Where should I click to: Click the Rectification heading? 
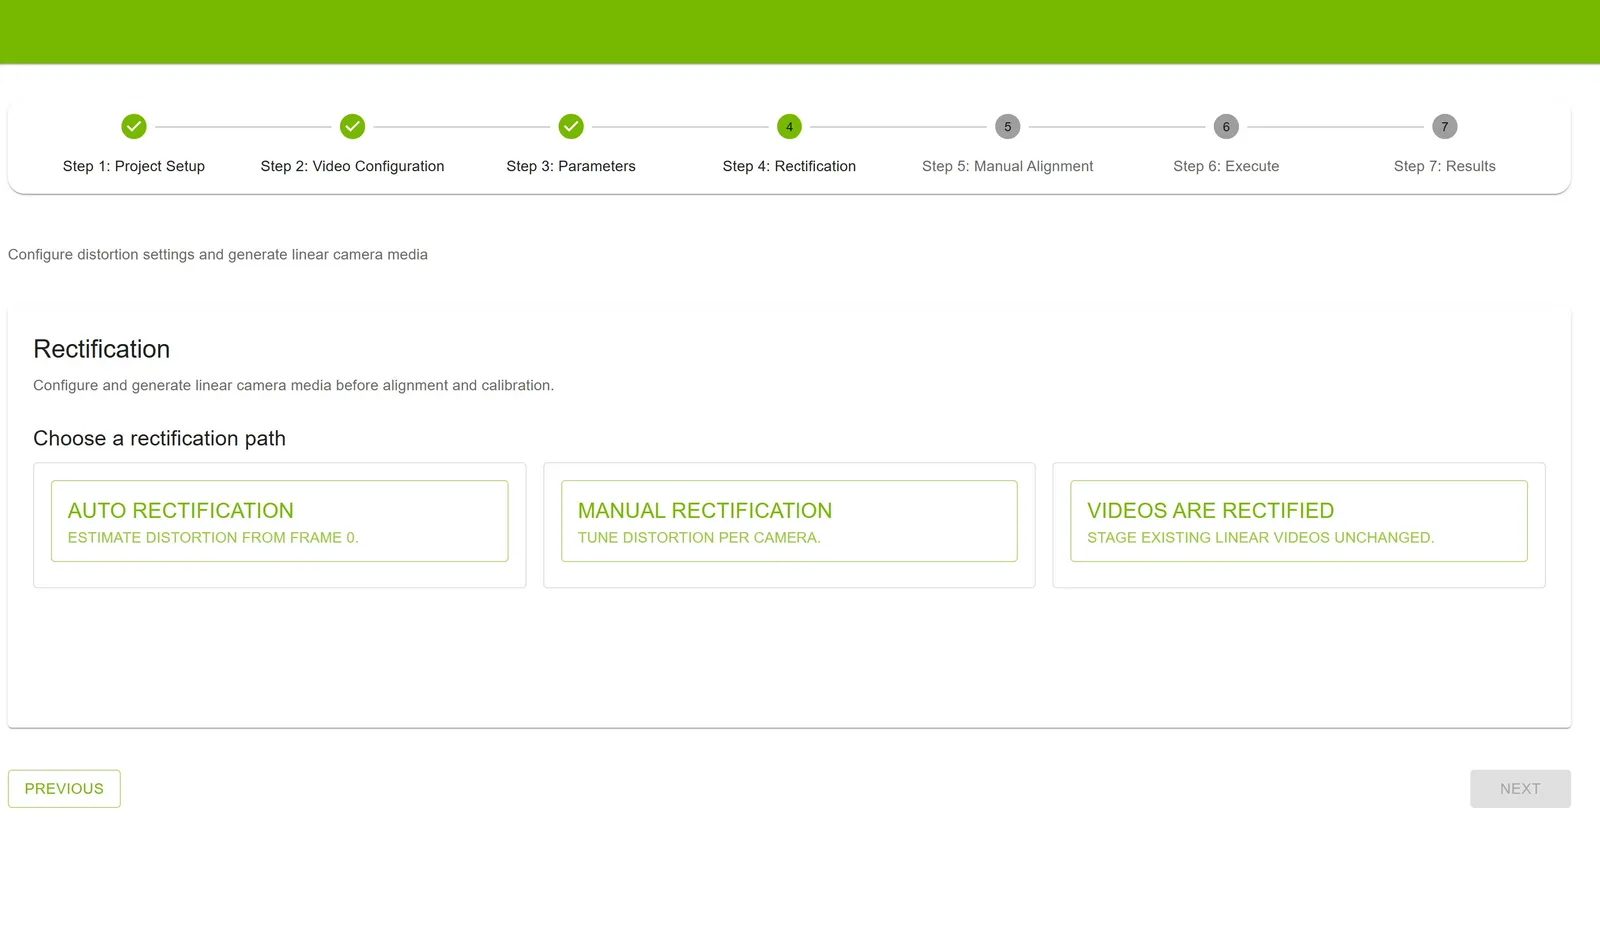[x=102, y=349]
